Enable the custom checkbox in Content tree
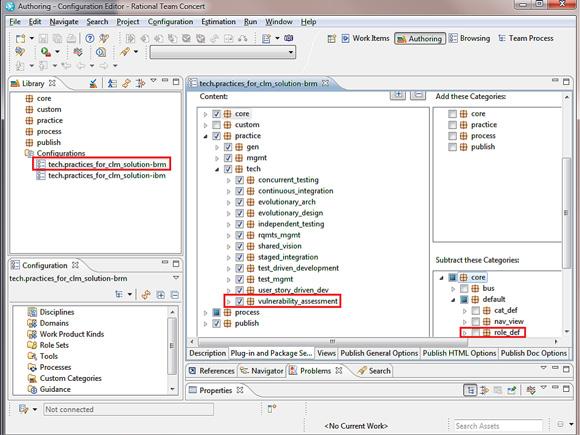580x435 pixels. 216,125
